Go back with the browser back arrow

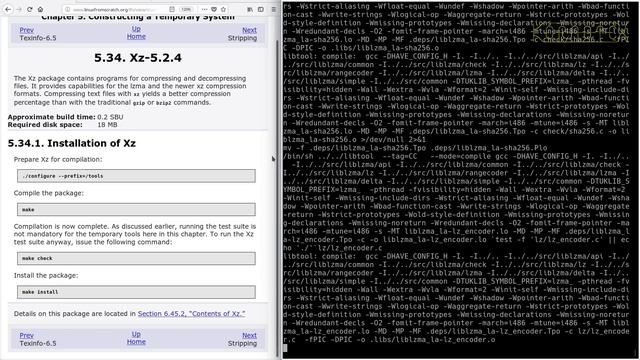click(x=8, y=9)
